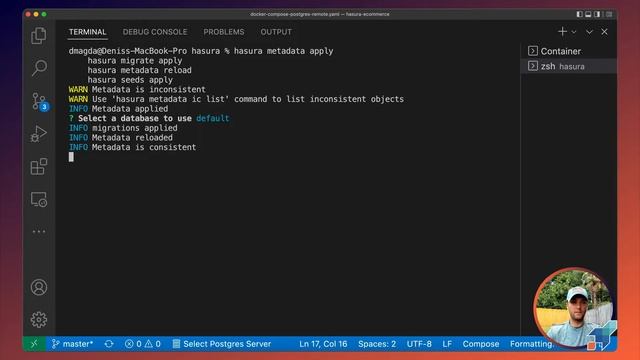Switch to TERMINAL tab
The image size is (640, 360).
click(87, 32)
